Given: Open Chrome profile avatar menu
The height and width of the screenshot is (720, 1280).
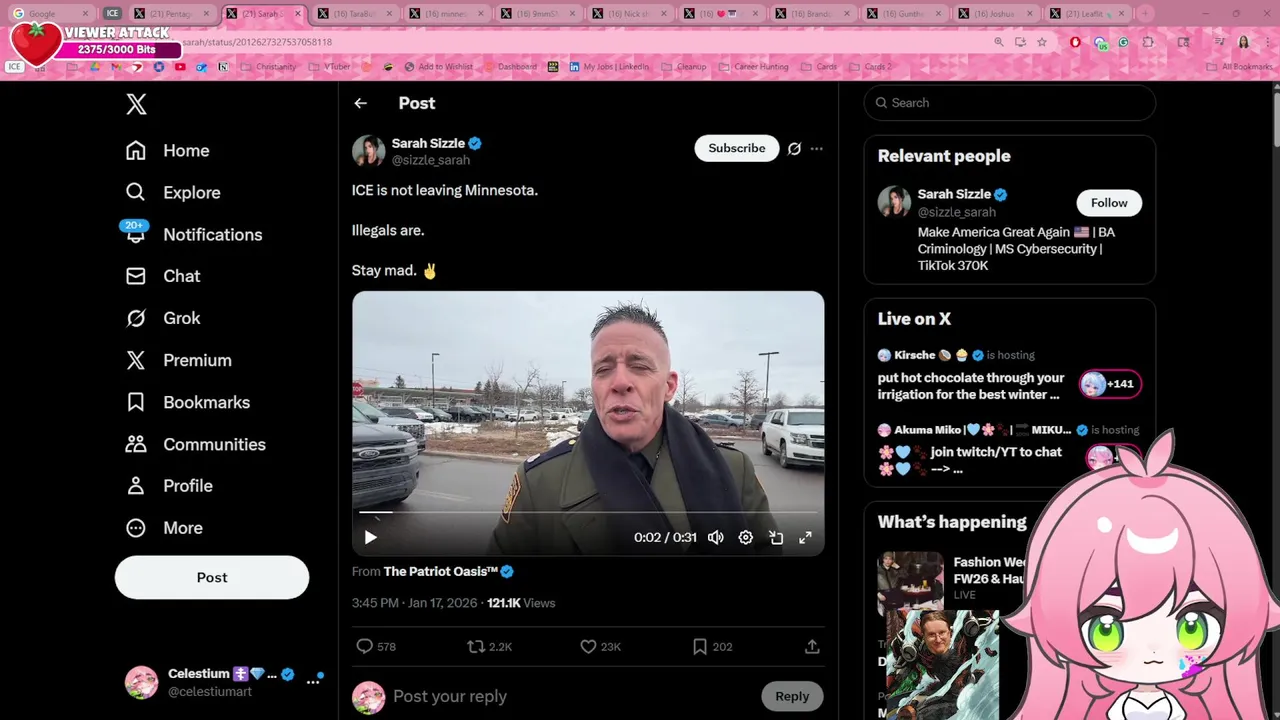Looking at the screenshot, I should [x=1244, y=42].
